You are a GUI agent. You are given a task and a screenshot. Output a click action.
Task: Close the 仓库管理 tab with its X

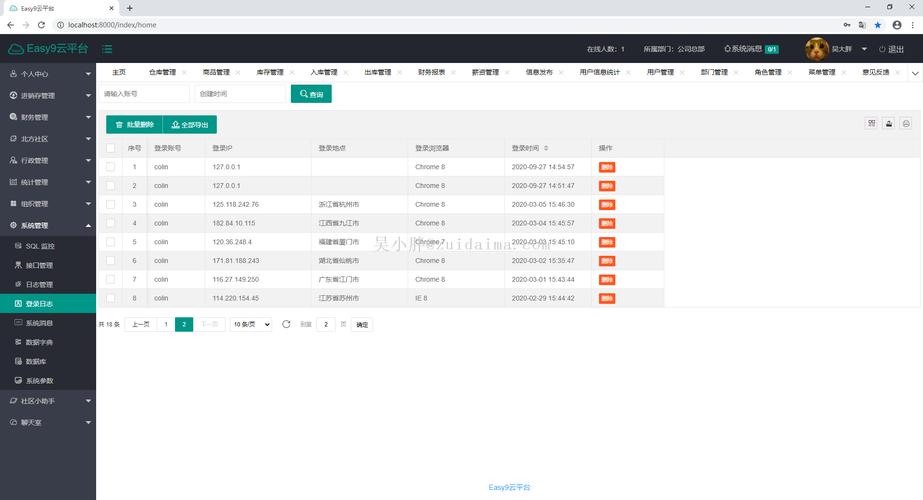184,72
